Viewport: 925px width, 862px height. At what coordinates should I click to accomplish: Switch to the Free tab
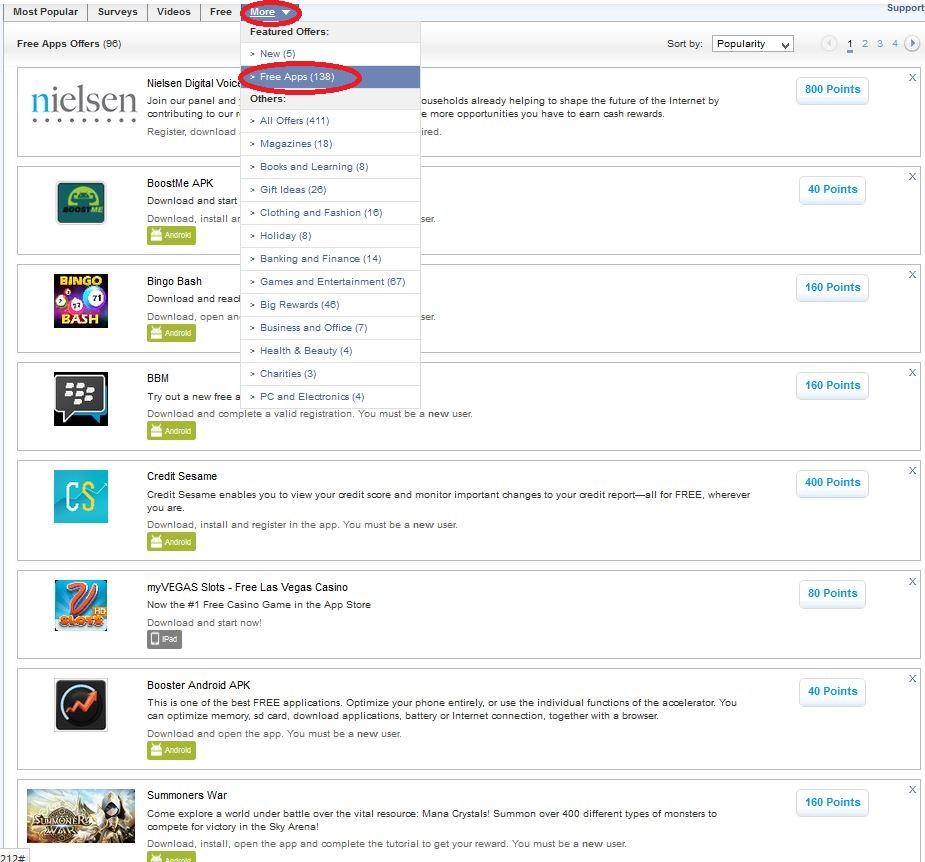pos(221,12)
